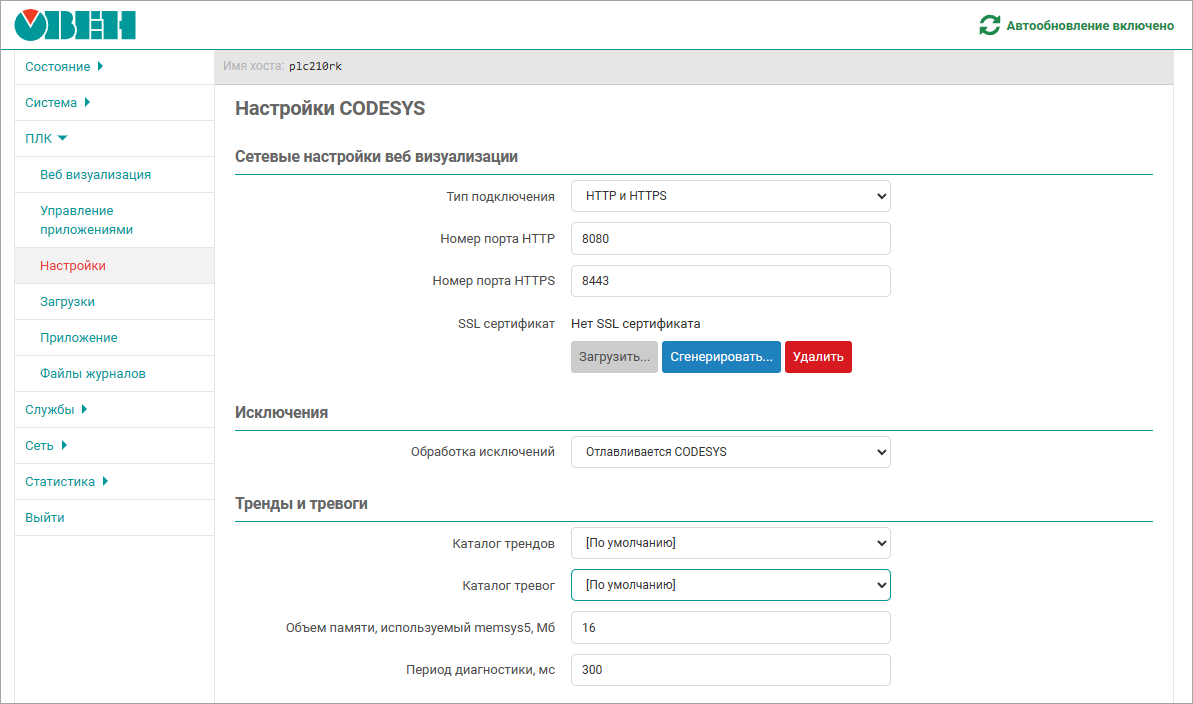Open the Веб визуализация page
The width and height of the screenshot is (1193, 704).
[95, 175]
